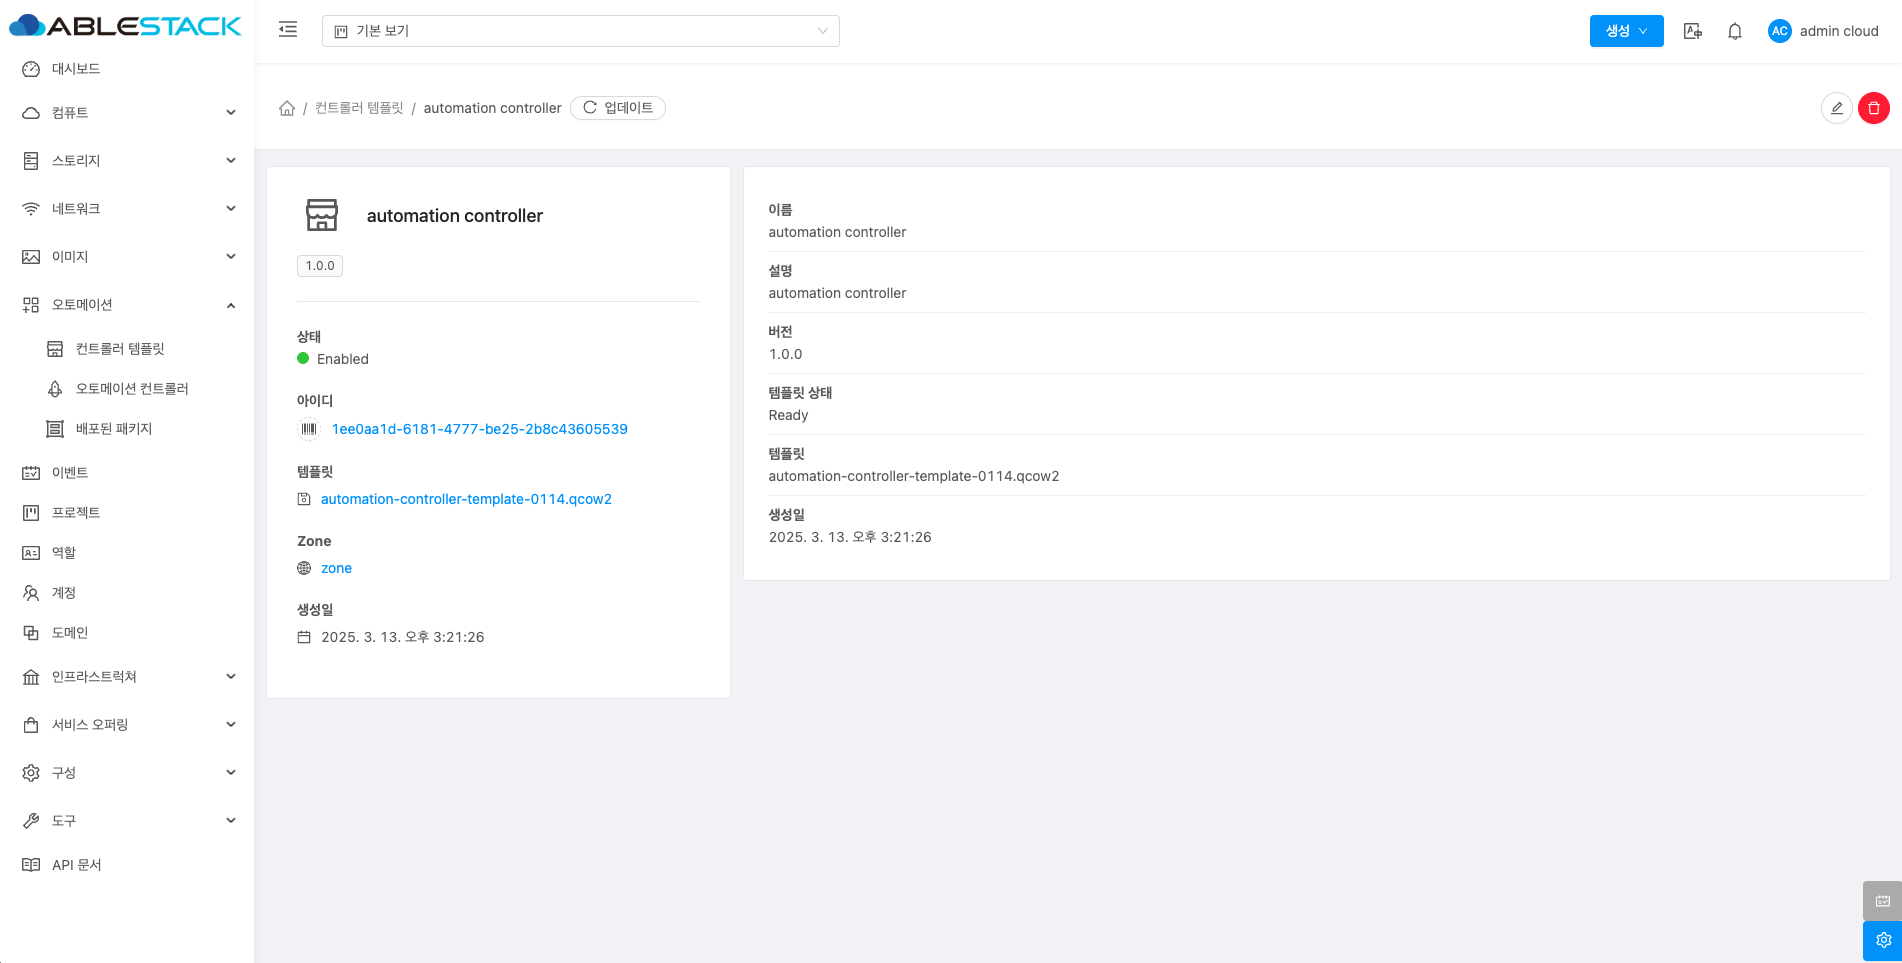Click the barcode icon beside the ID
1902x963 pixels.
309,429
